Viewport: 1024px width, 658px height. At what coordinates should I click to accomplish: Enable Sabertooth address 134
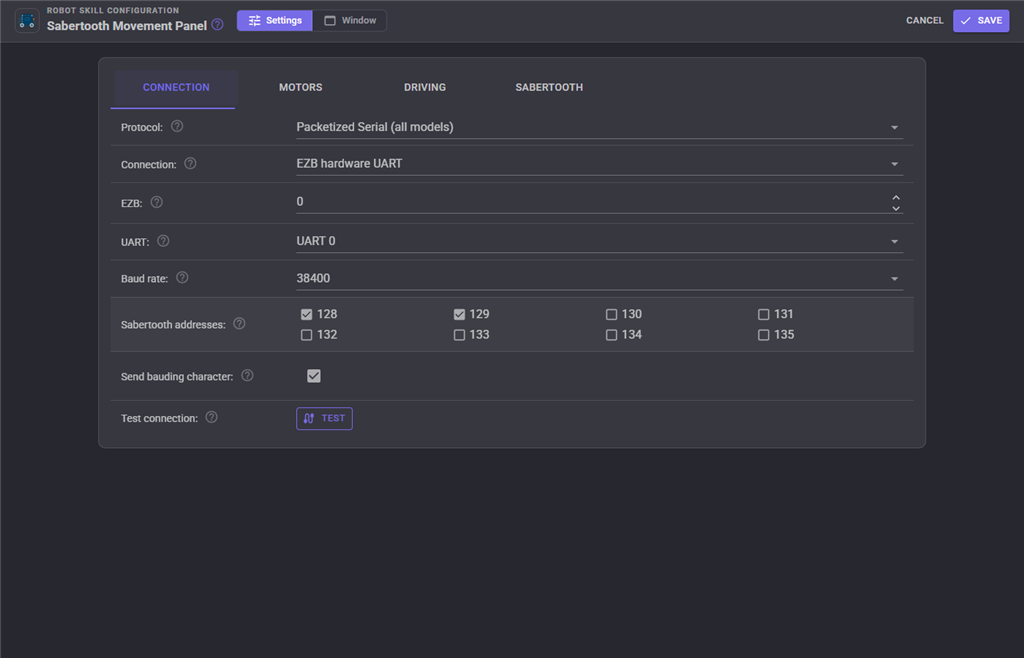point(611,335)
